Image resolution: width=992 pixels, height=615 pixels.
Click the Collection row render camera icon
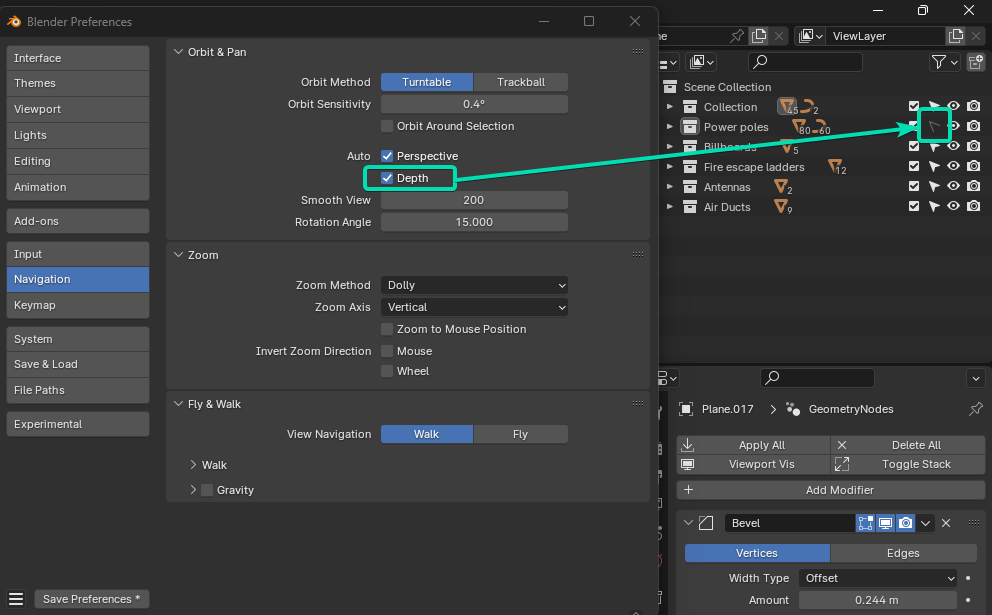click(974, 106)
